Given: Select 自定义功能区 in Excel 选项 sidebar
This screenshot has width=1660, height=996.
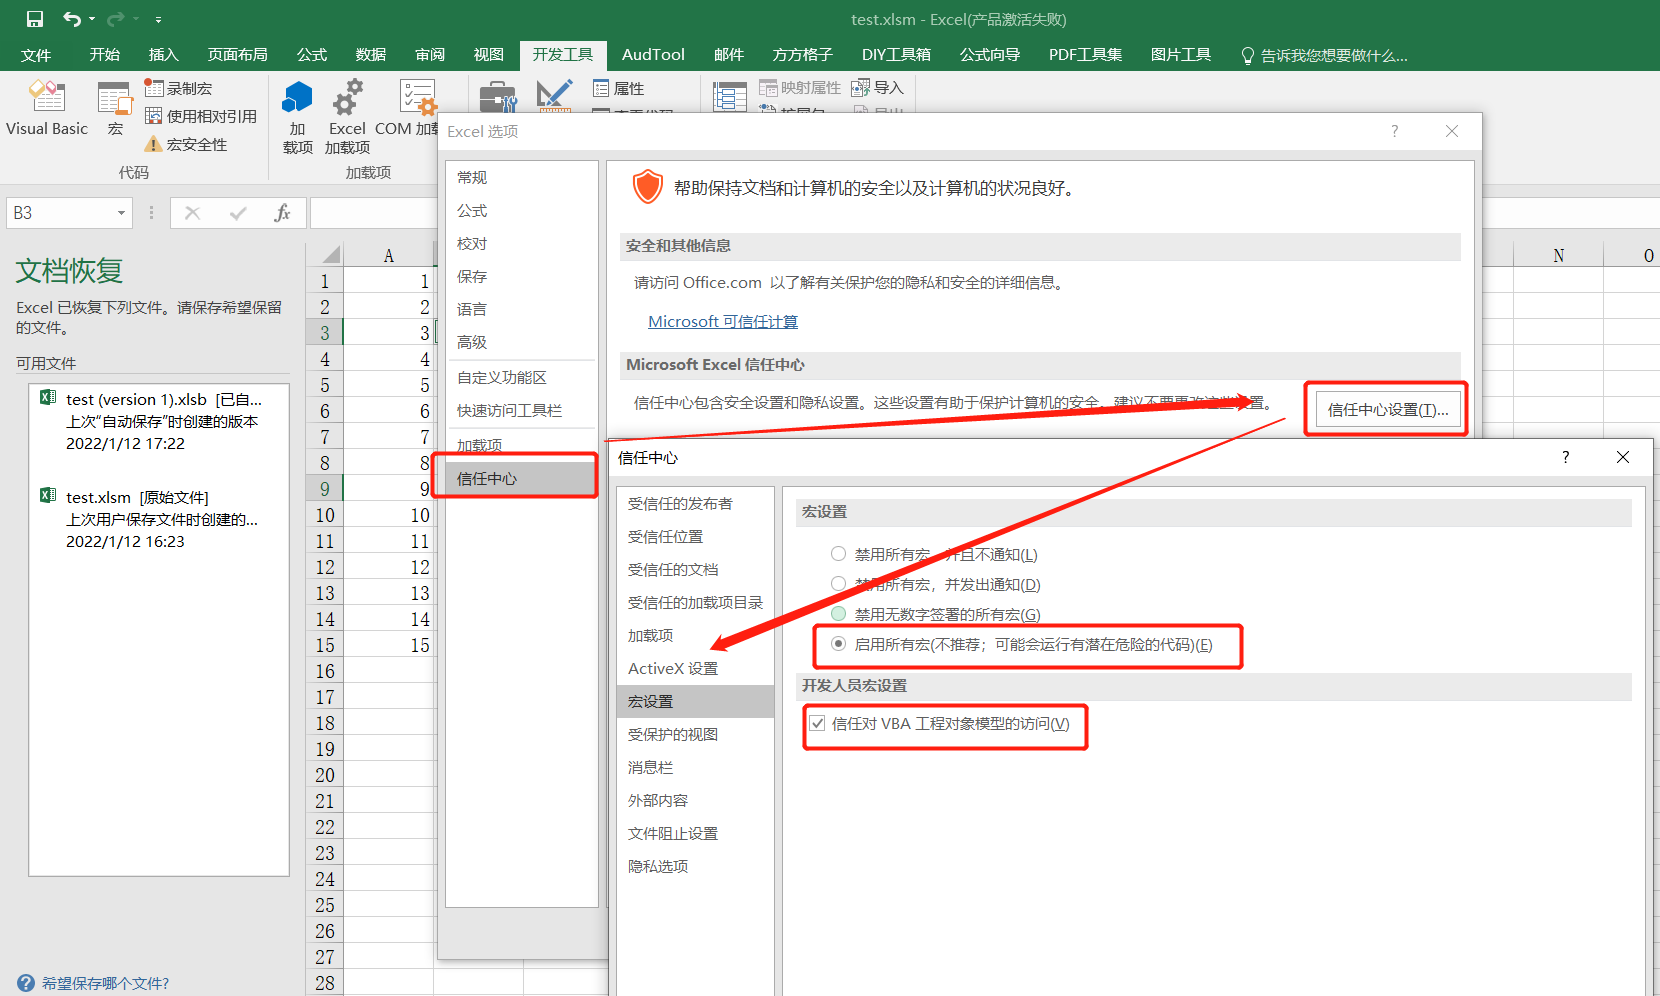Looking at the screenshot, I should coord(521,377).
